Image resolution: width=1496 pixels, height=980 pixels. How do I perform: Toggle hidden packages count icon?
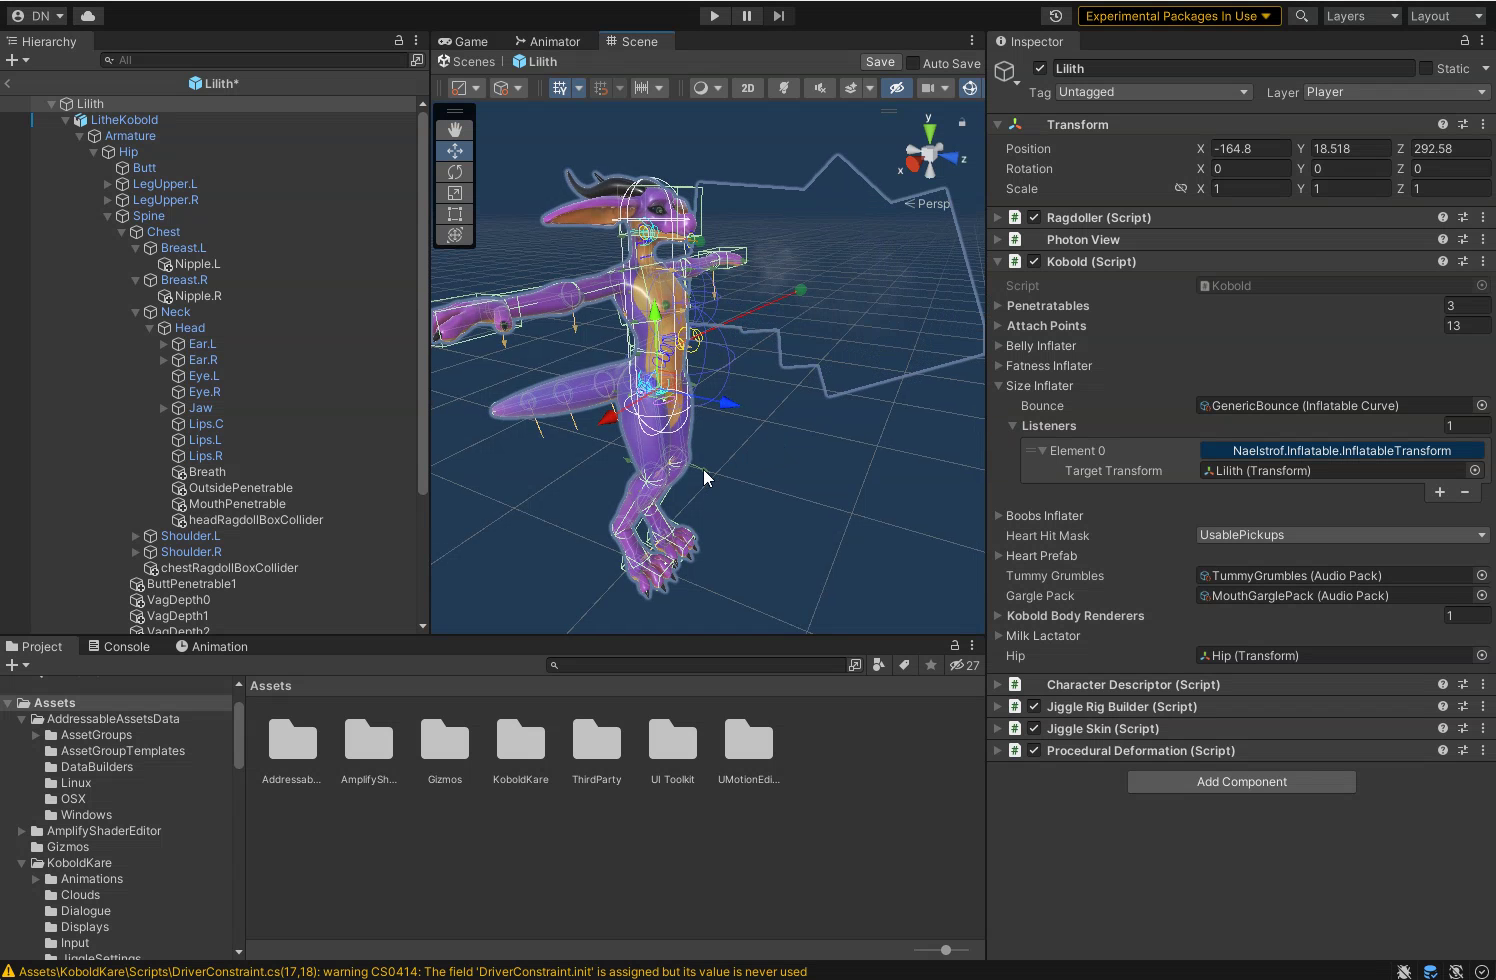(965, 665)
